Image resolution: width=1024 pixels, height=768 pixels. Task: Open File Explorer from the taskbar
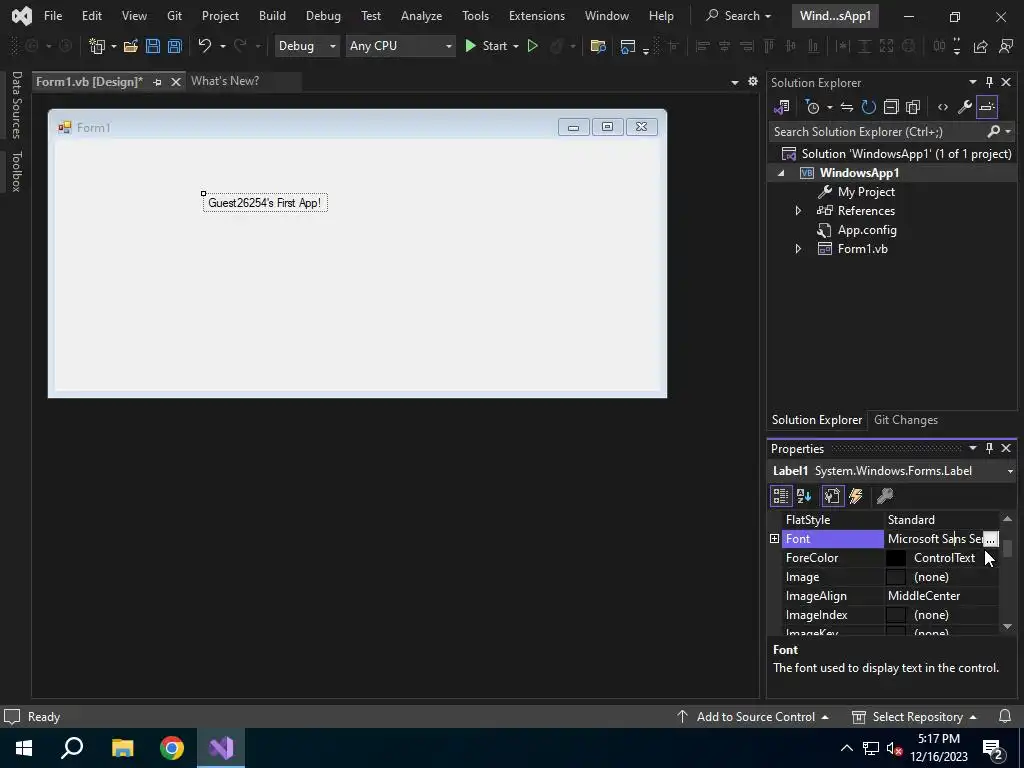tap(122, 748)
